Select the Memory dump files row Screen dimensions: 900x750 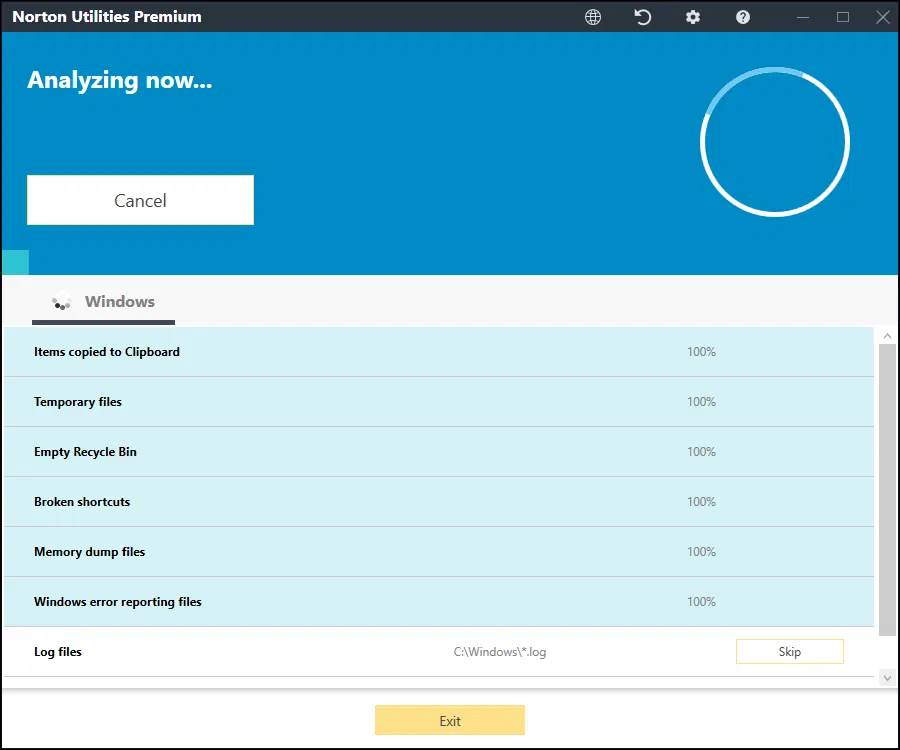439,551
